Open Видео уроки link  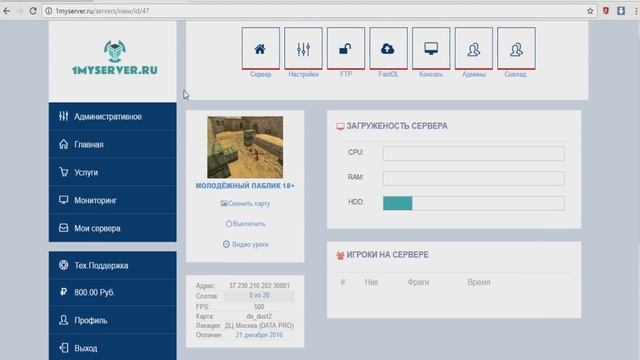[x=245, y=244]
